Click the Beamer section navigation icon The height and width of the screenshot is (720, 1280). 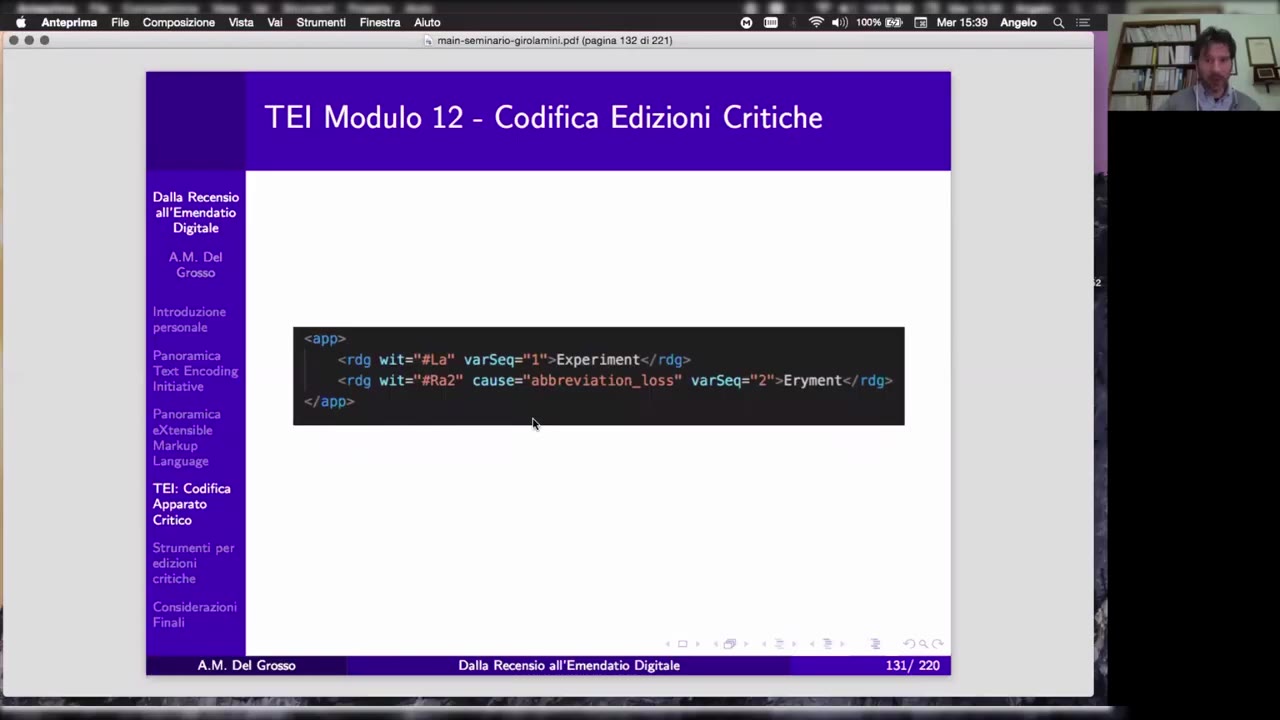click(827, 644)
